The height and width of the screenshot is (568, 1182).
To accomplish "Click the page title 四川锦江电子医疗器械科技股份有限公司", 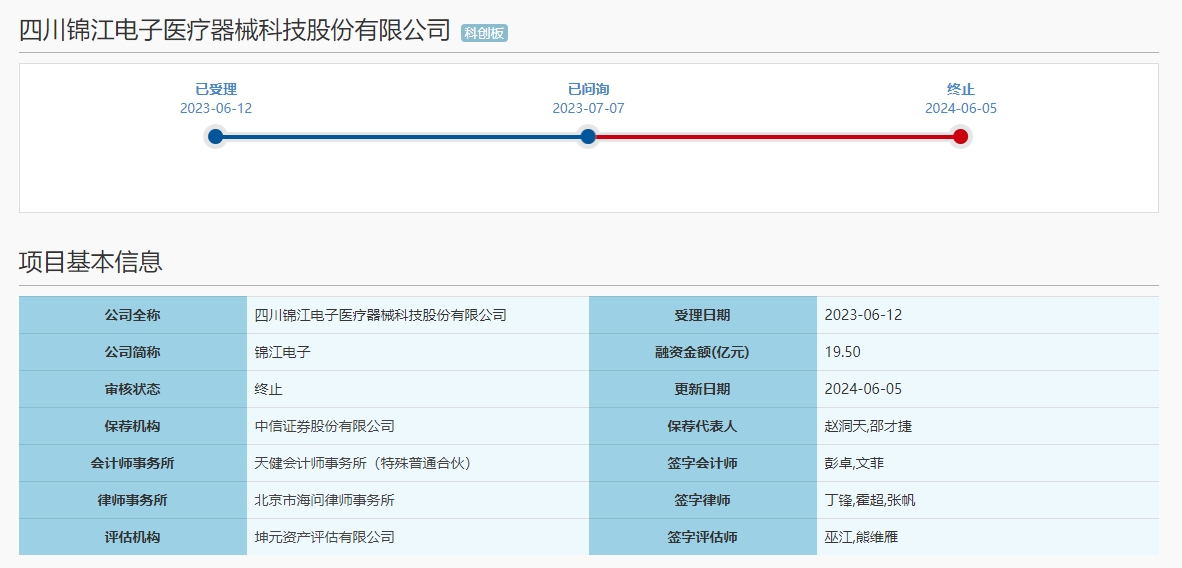I will (x=234, y=31).
